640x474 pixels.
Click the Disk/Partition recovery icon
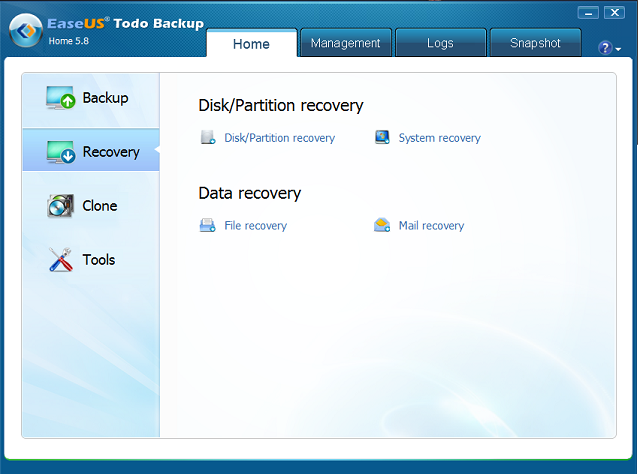(208, 138)
